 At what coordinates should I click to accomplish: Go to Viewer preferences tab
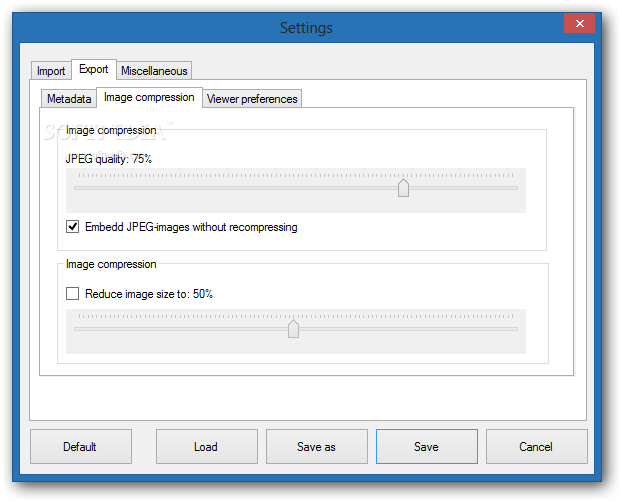(252, 98)
